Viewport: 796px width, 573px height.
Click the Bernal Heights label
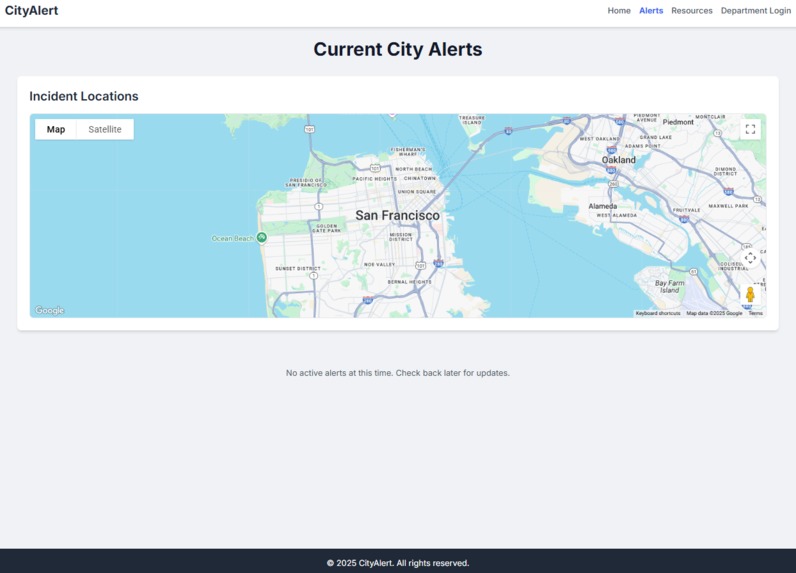pyautogui.click(x=409, y=282)
